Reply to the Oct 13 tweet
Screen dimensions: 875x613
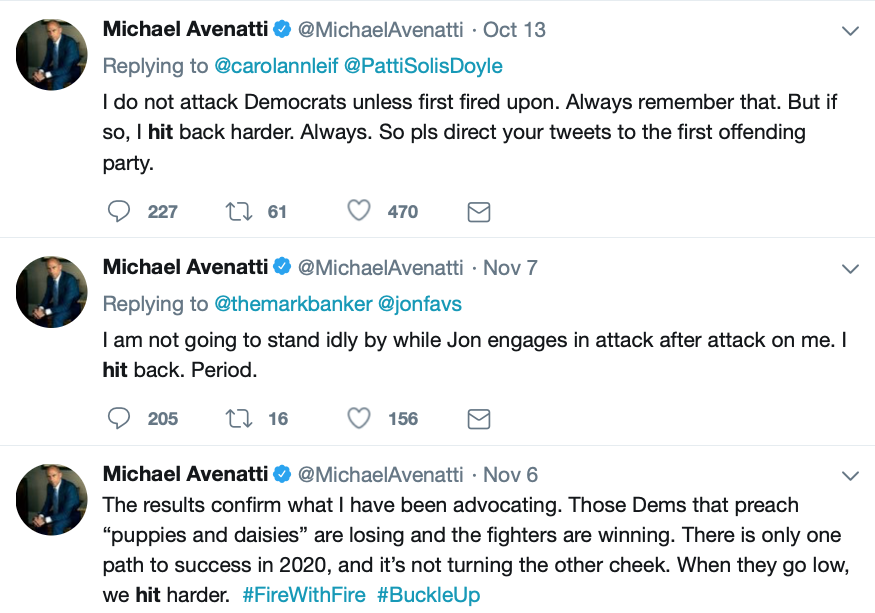119,211
